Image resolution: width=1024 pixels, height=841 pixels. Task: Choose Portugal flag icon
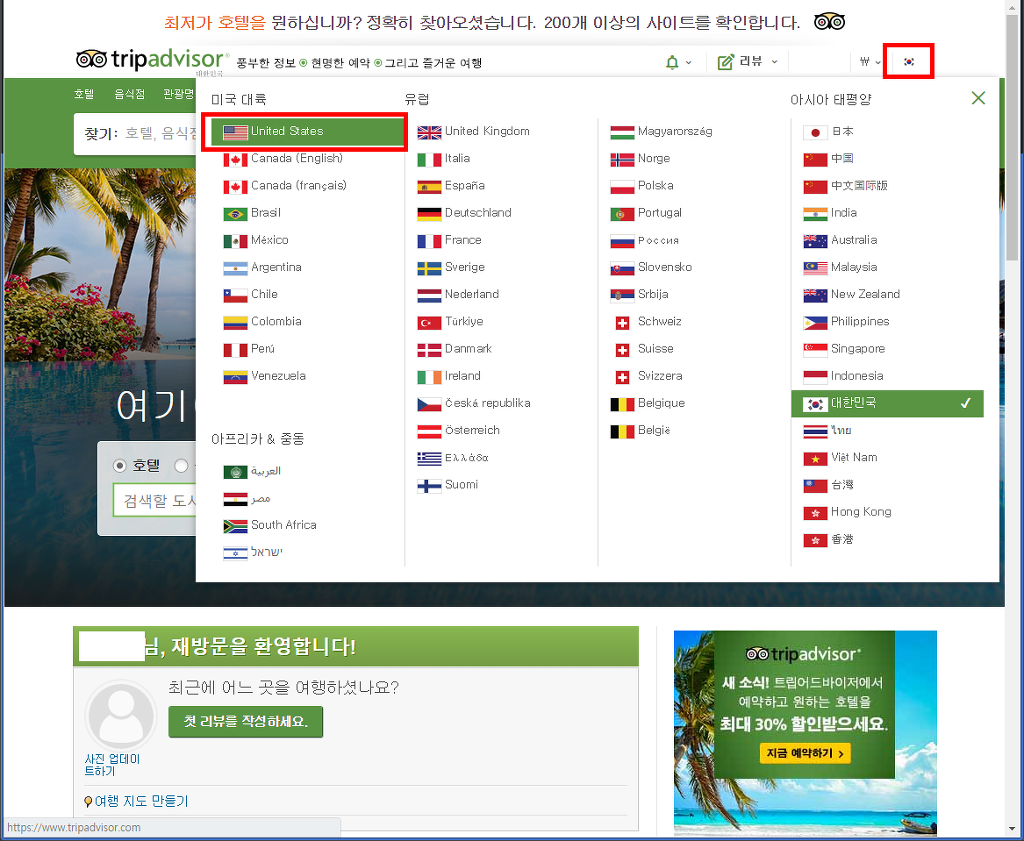coord(622,214)
